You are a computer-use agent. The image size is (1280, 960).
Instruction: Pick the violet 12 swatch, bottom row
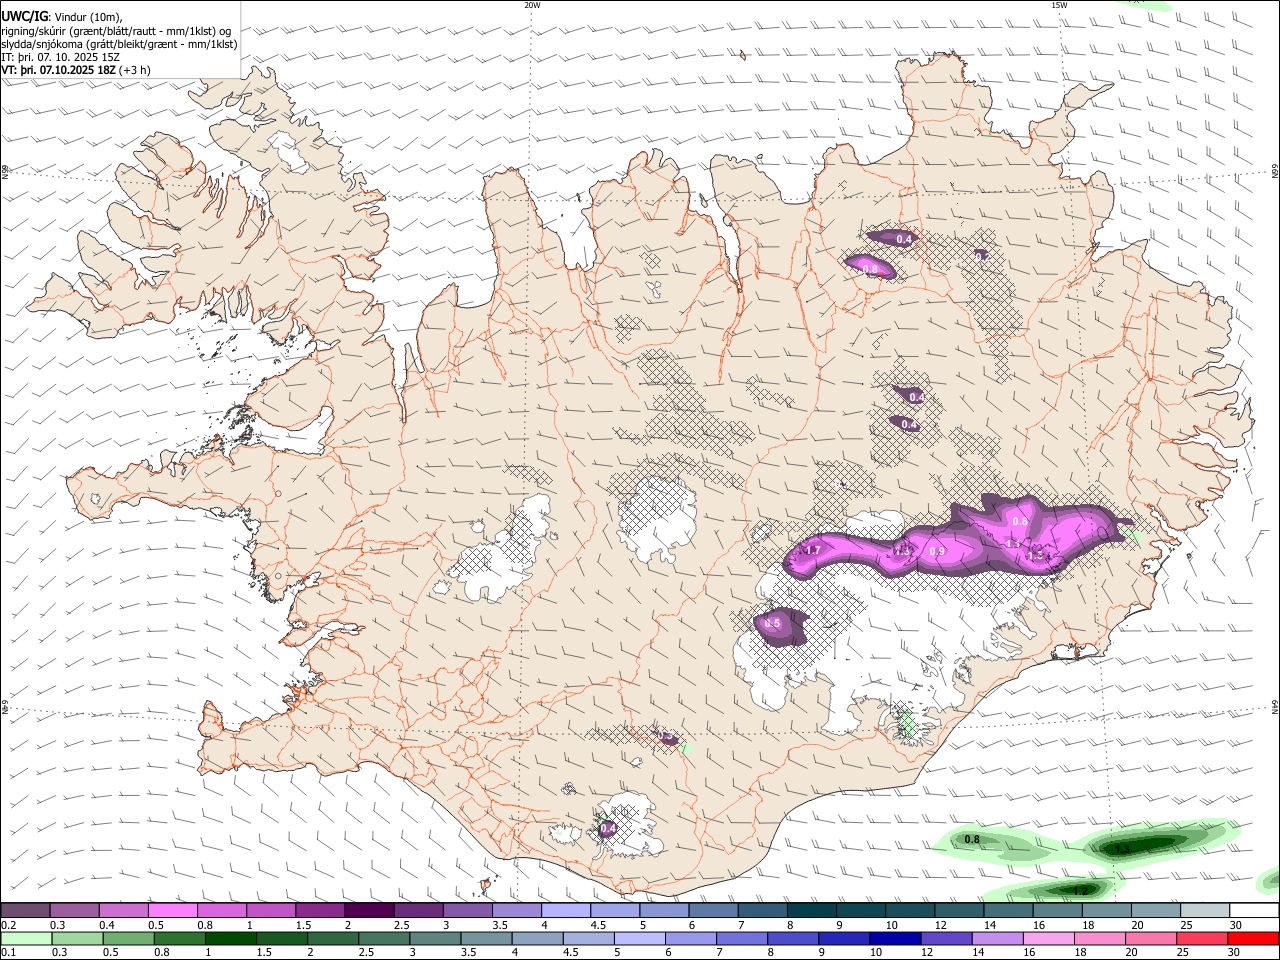(x=945, y=939)
